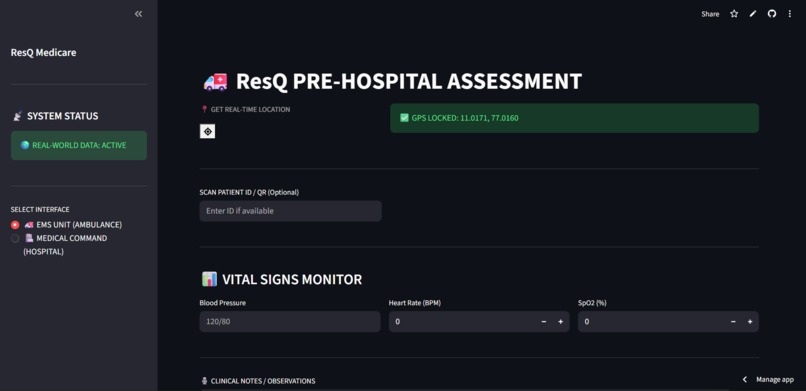Click the get location crosshair button
The width and height of the screenshot is (806, 391).
coord(208,132)
